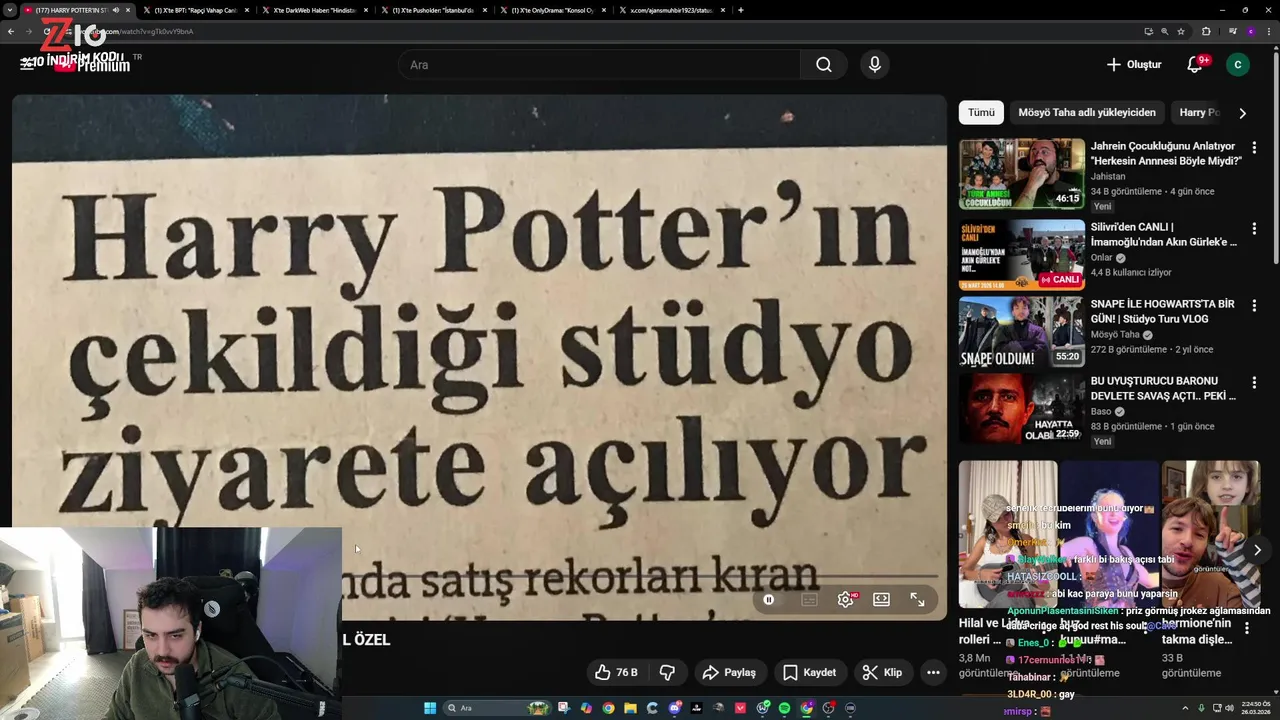1280x720 pixels.
Task: Click the Kaydet save button
Action: click(x=809, y=672)
